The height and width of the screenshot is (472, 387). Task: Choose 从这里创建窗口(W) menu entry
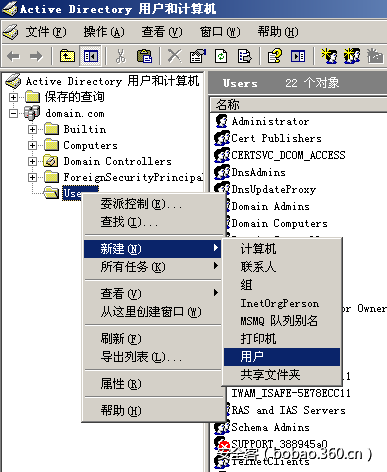[153, 312]
